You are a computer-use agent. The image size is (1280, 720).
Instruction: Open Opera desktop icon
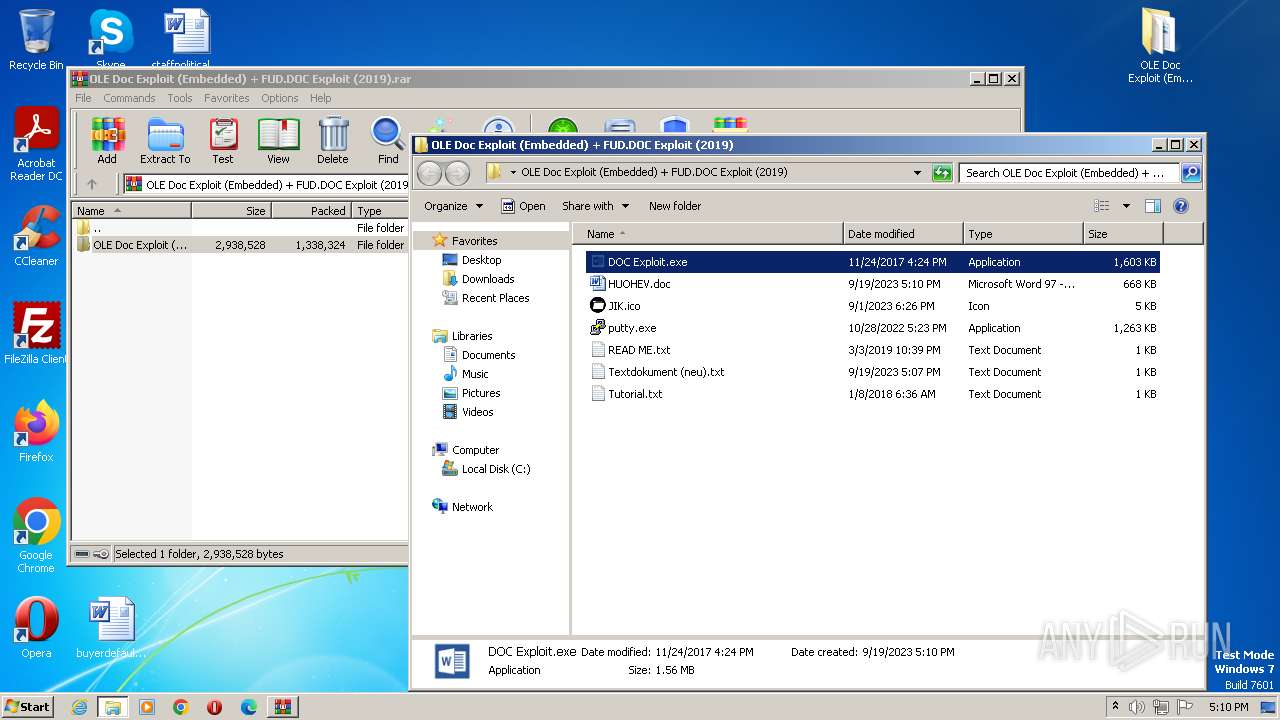pyautogui.click(x=36, y=627)
